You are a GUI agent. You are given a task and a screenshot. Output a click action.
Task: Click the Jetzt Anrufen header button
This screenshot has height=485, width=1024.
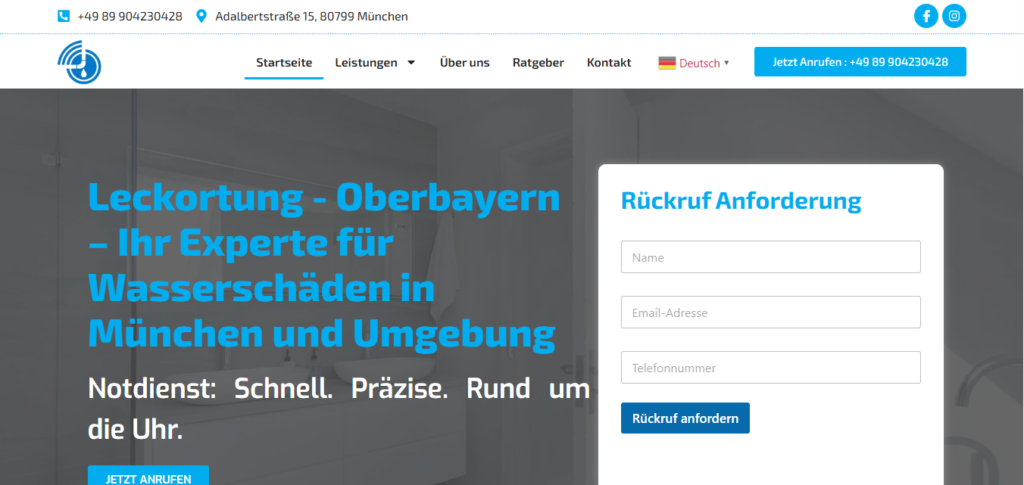tap(860, 62)
